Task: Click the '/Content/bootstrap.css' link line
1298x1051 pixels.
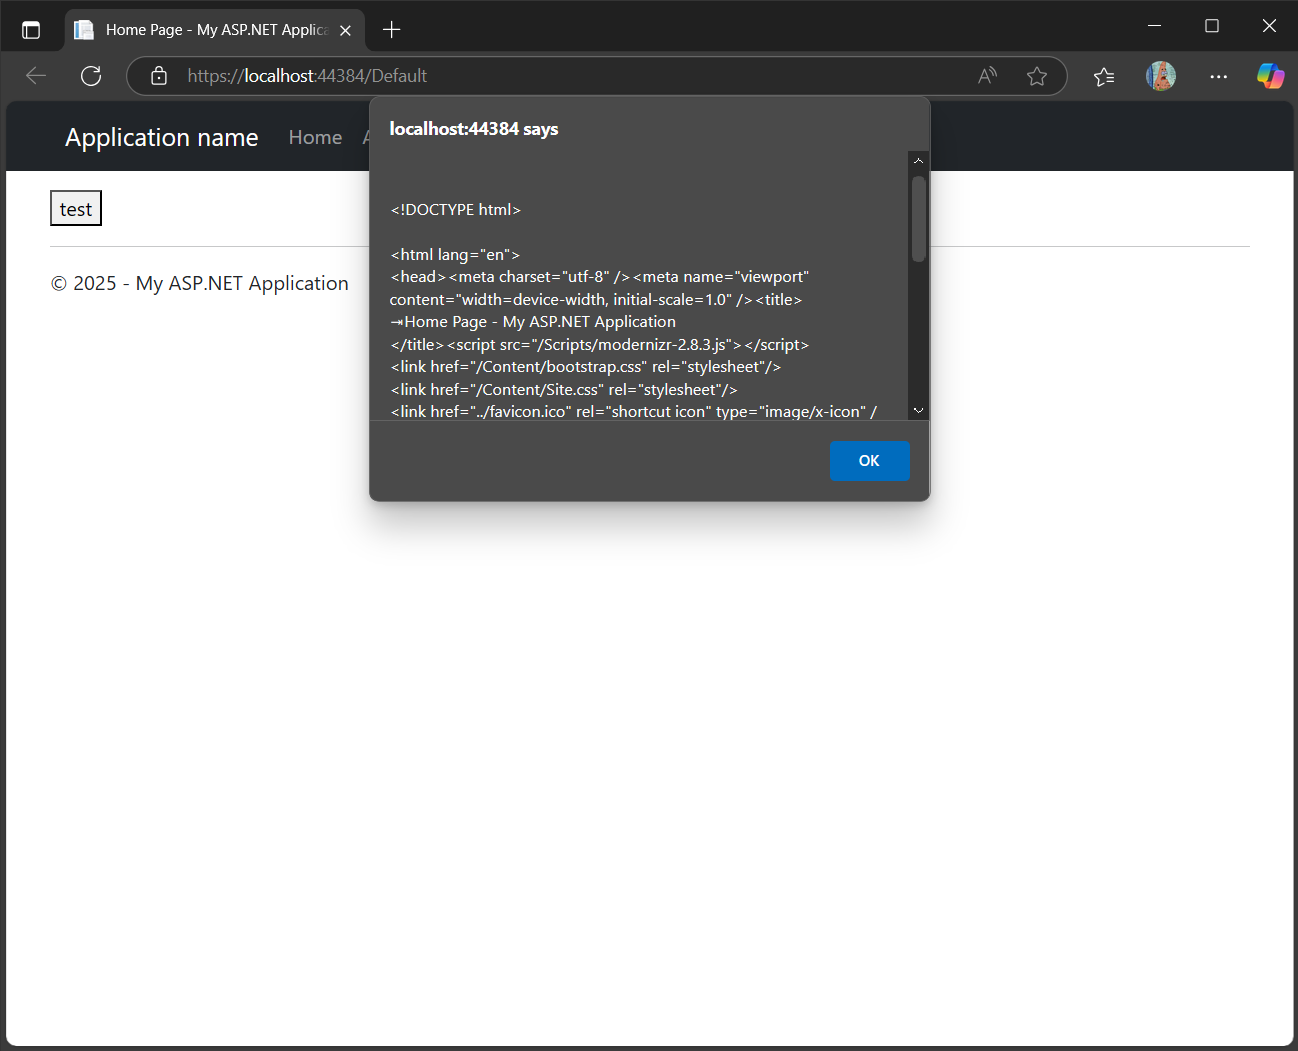Action: pos(586,367)
